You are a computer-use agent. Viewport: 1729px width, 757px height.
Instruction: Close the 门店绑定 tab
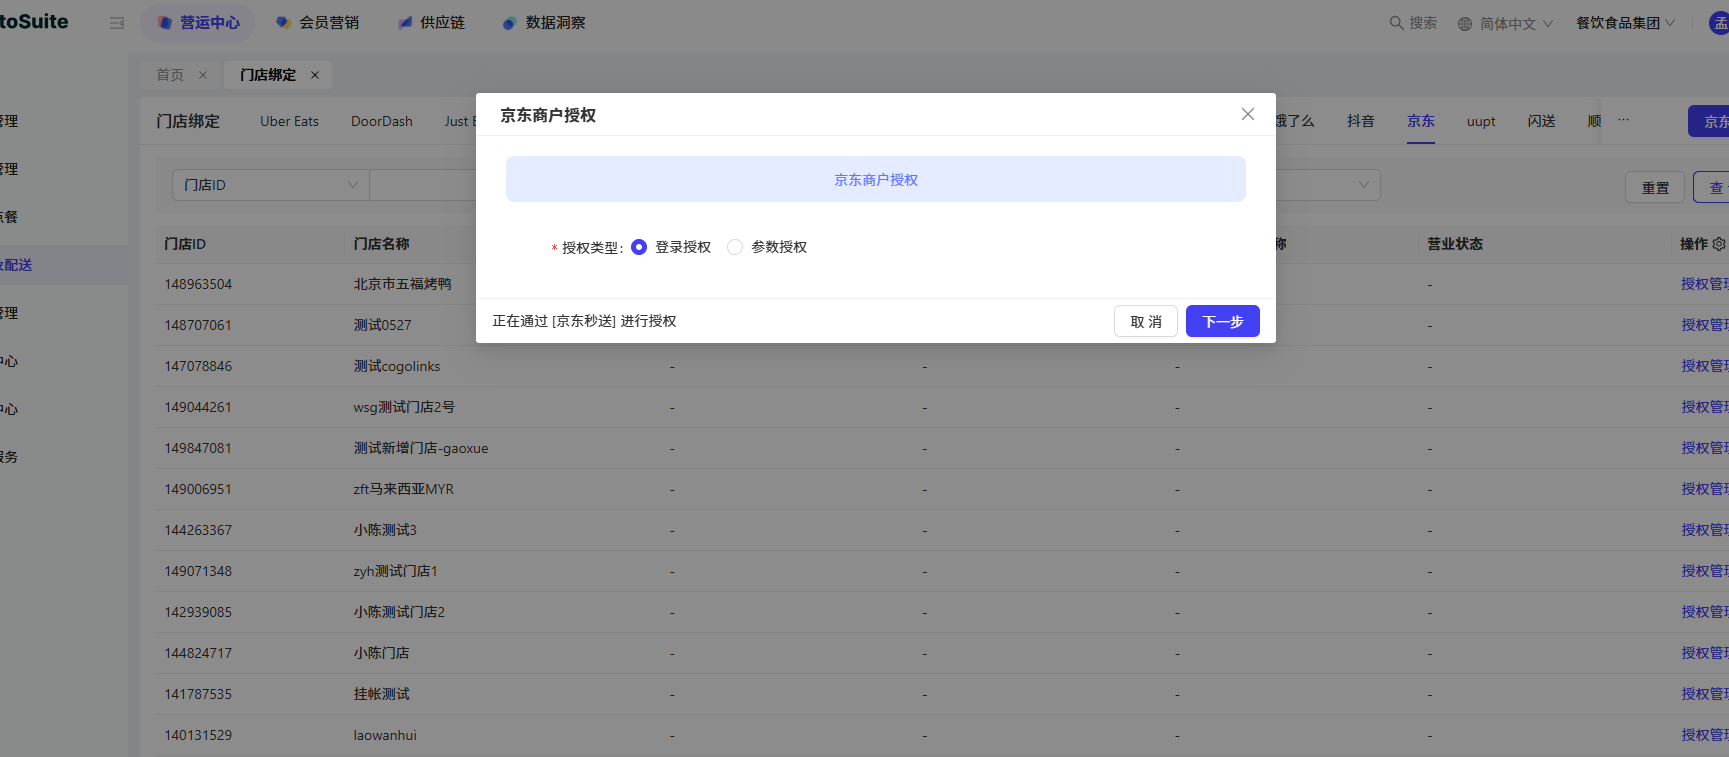(x=315, y=75)
